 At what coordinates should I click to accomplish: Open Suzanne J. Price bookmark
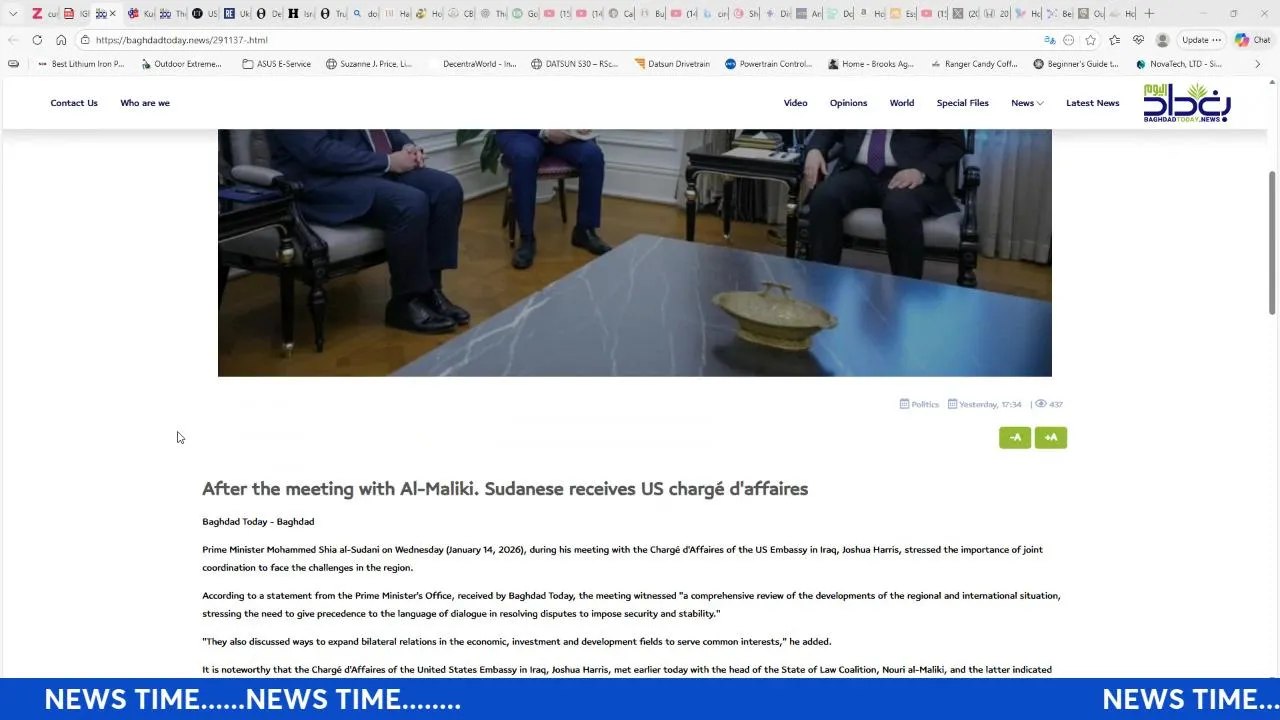(x=369, y=64)
